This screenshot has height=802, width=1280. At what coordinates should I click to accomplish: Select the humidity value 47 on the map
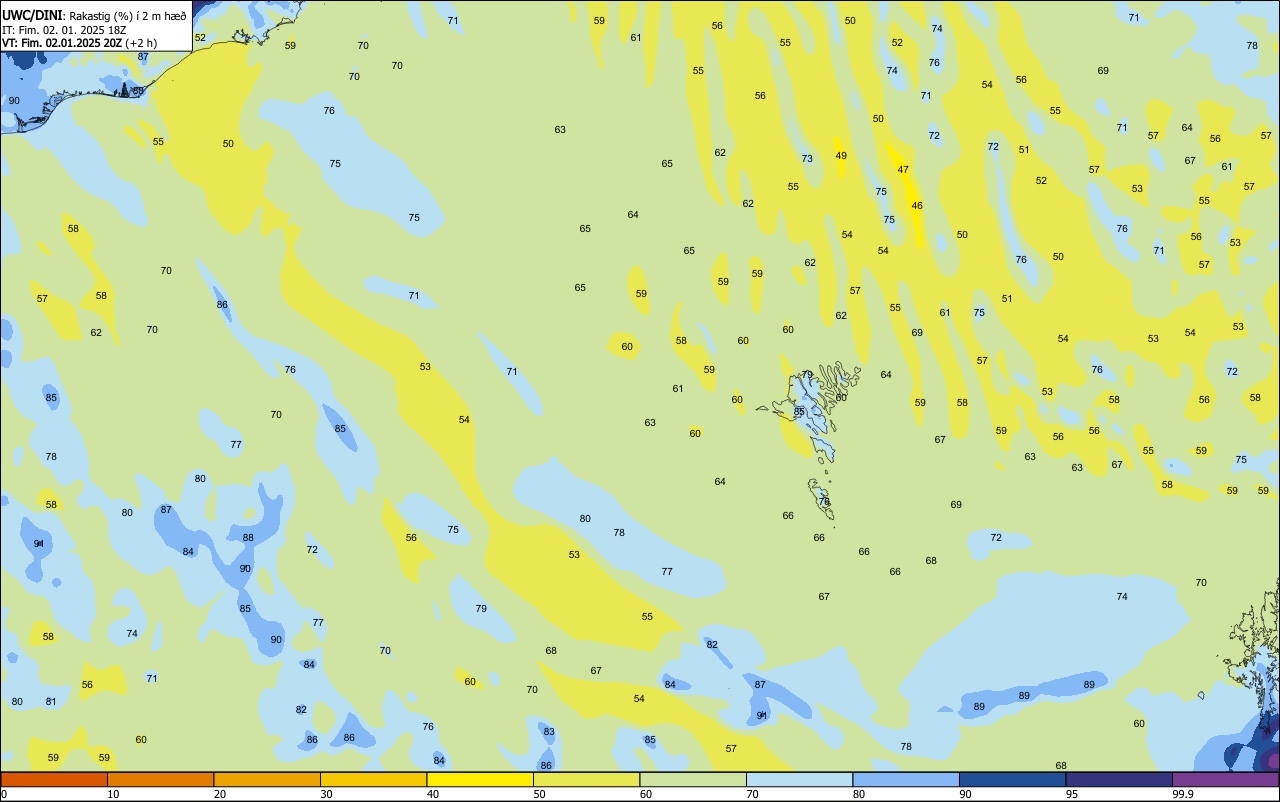[x=903, y=169]
